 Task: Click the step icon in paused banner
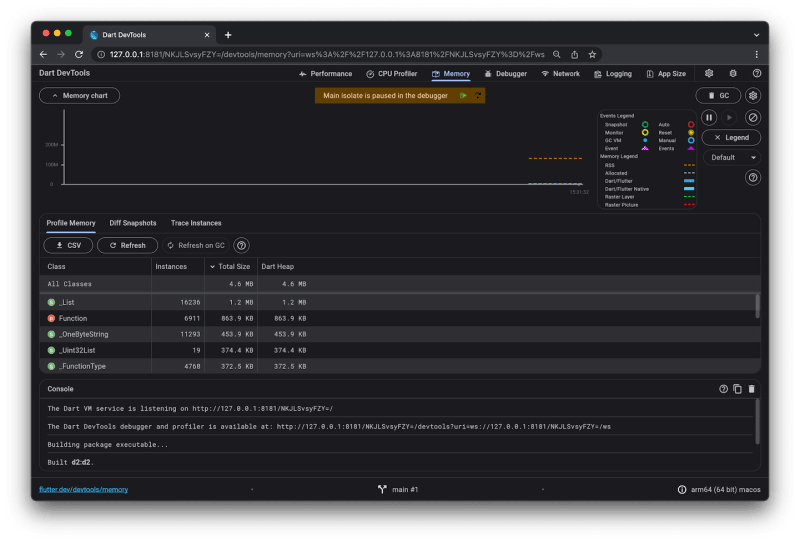click(478, 95)
